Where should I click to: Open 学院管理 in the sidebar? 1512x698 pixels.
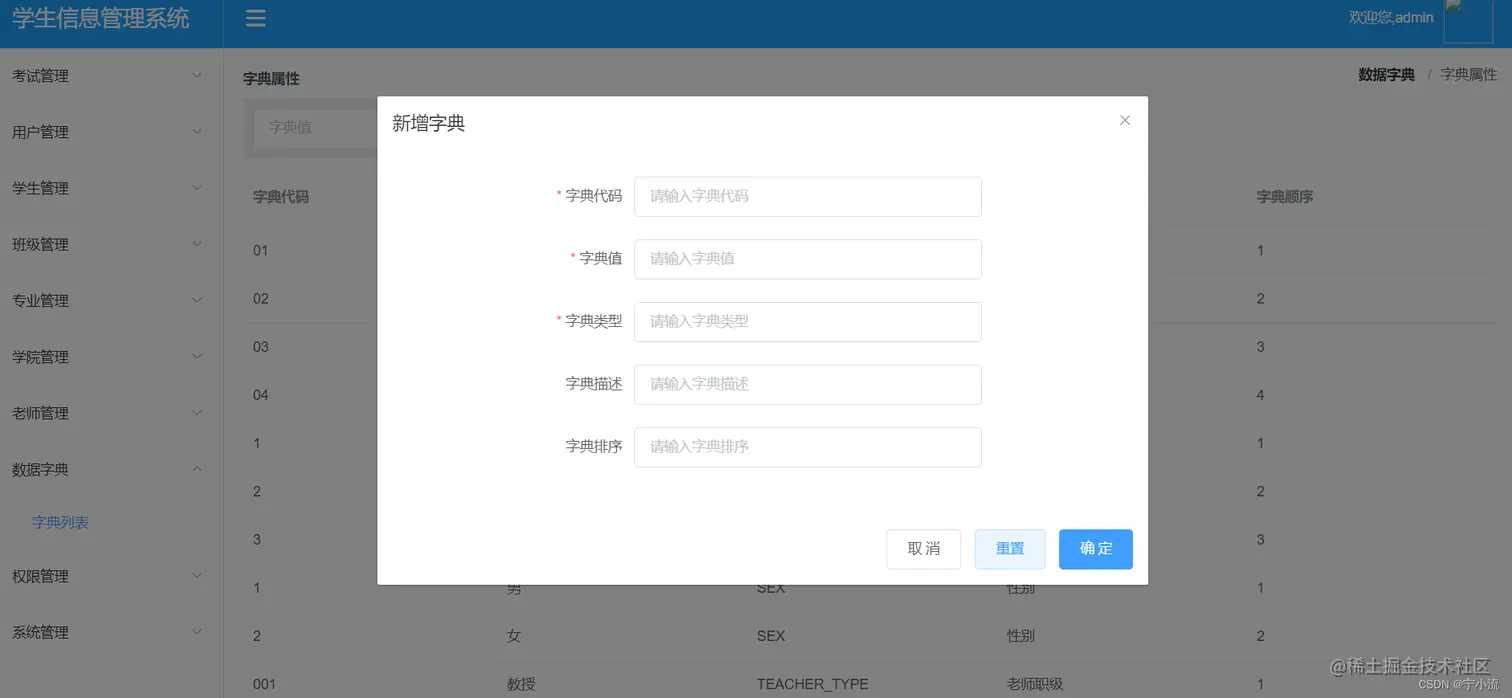[111, 356]
